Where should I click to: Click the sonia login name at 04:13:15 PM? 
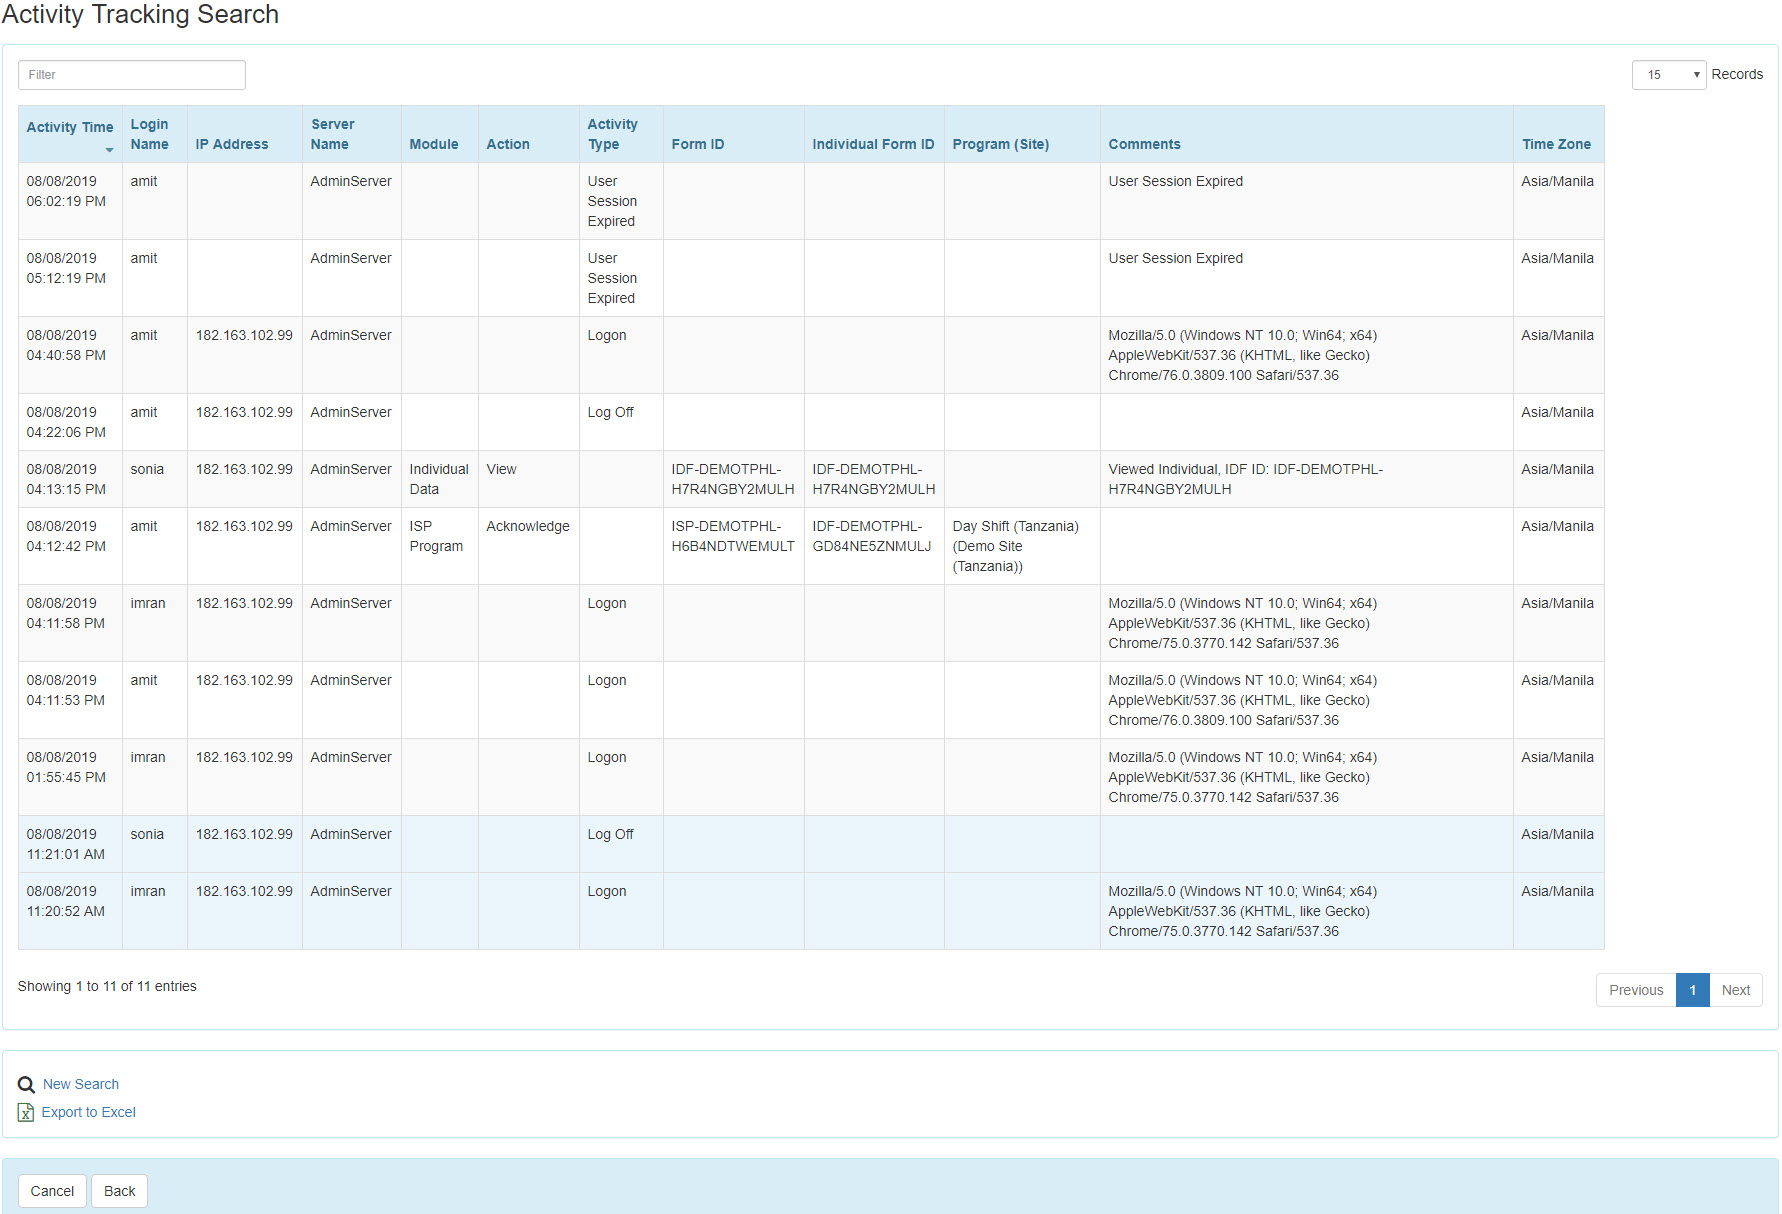[147, 469]
